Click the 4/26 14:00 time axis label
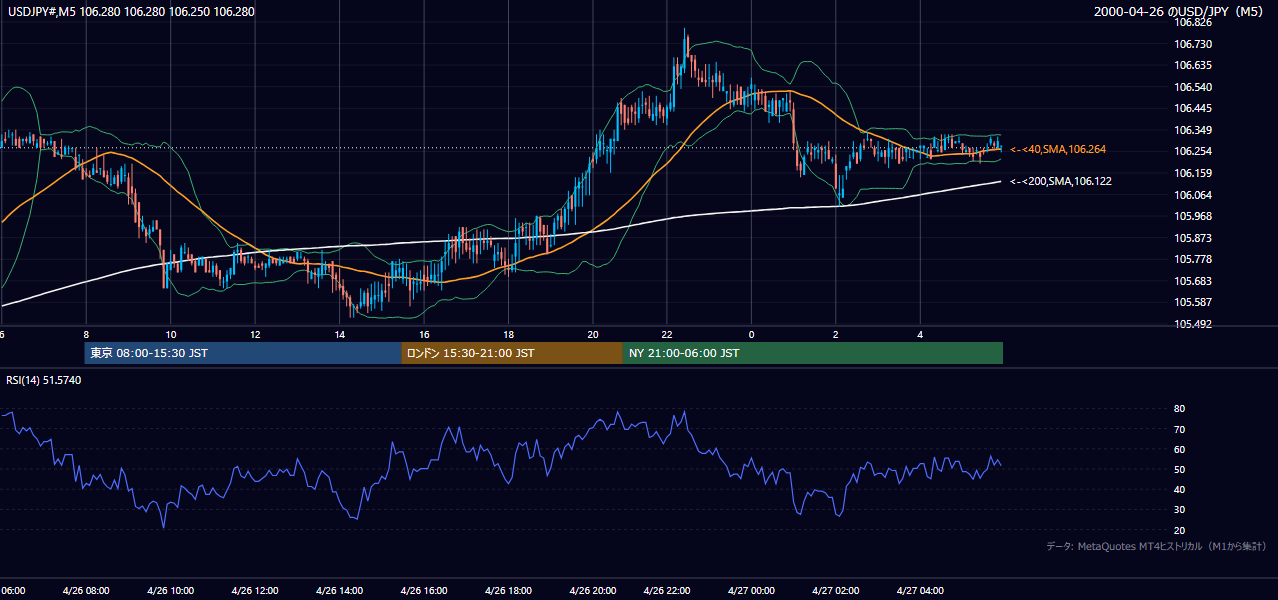 [x=339, y=591]
